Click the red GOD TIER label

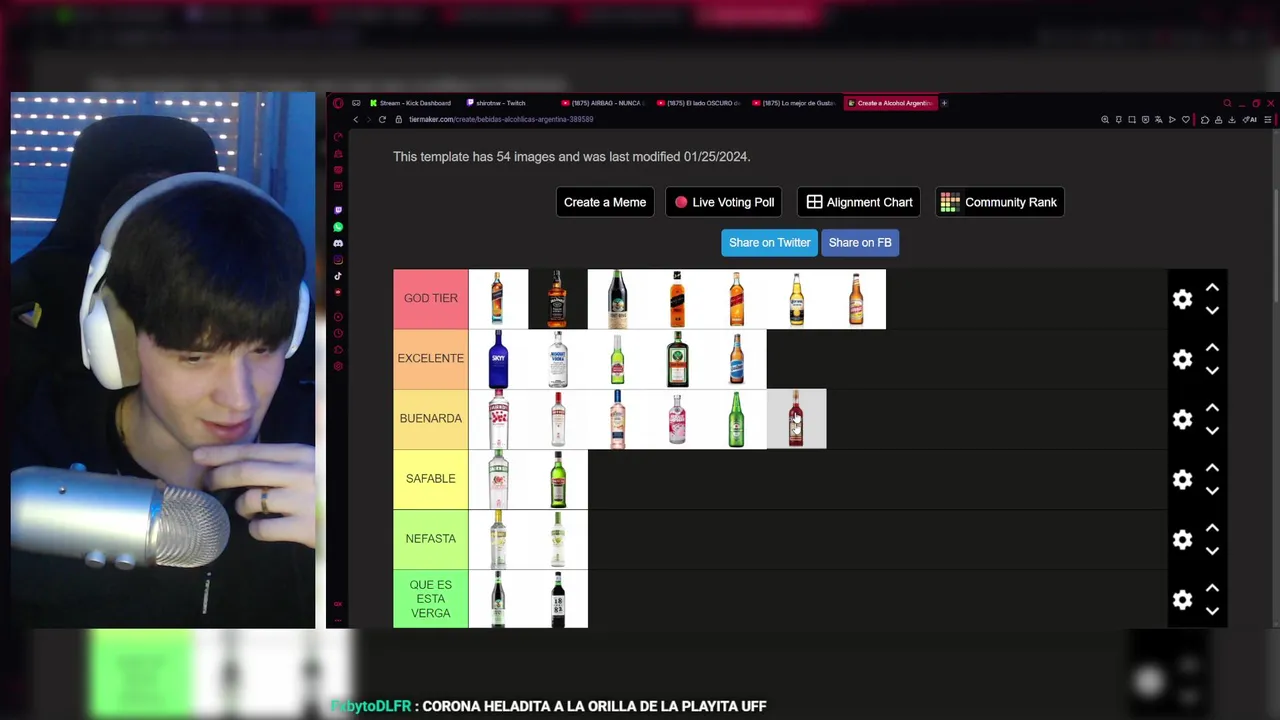[431, 299]
